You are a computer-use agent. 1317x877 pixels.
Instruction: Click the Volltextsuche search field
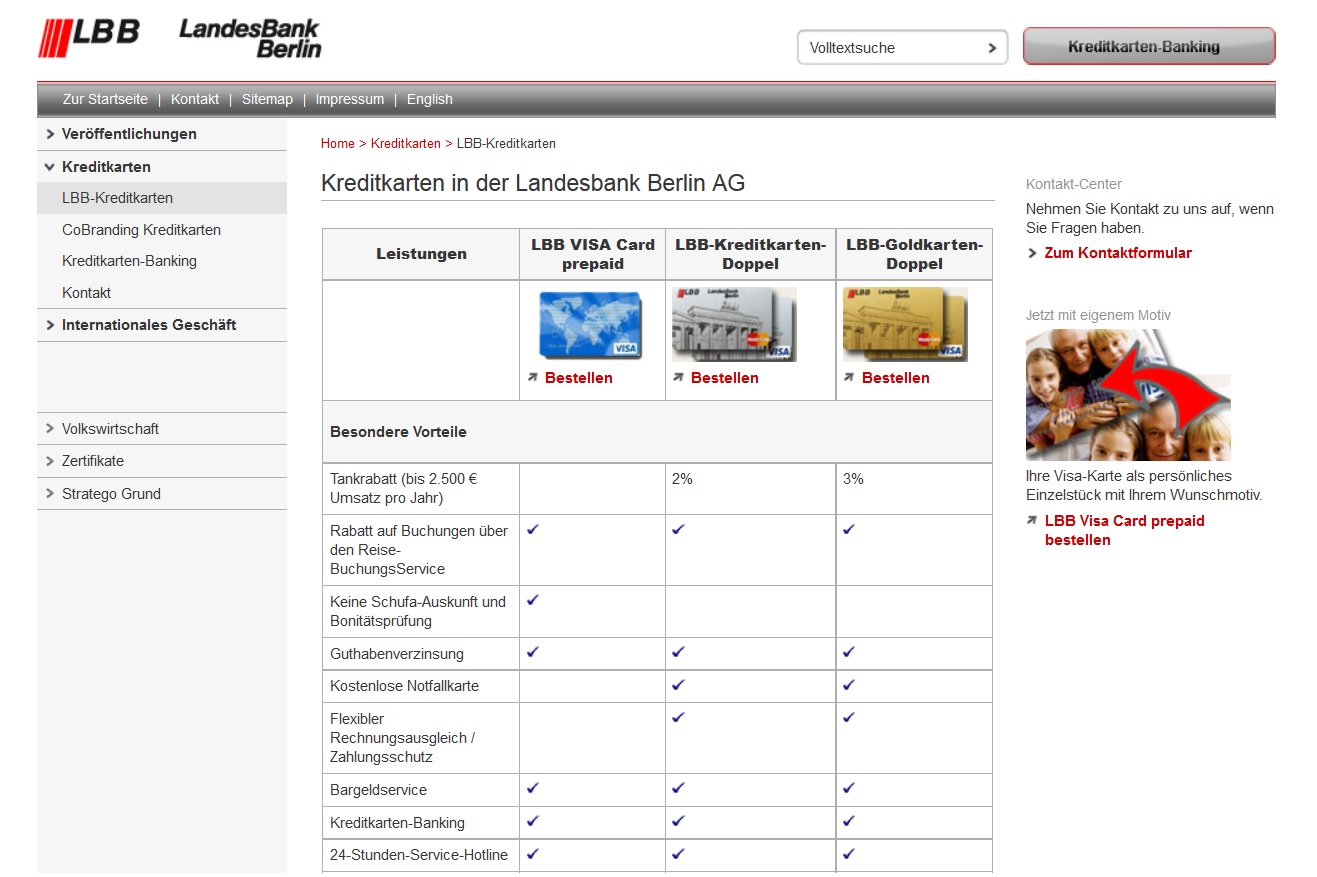click(903, 47)
